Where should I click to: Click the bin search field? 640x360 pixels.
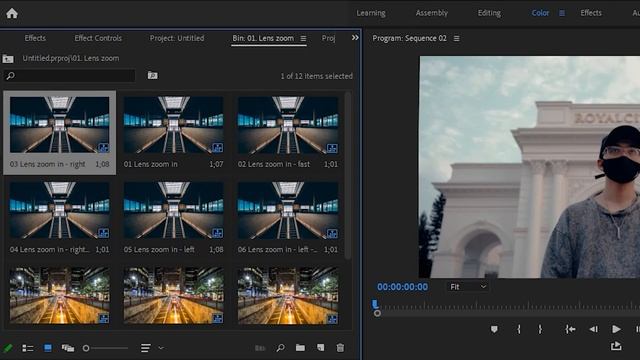[x=69, y=76]
